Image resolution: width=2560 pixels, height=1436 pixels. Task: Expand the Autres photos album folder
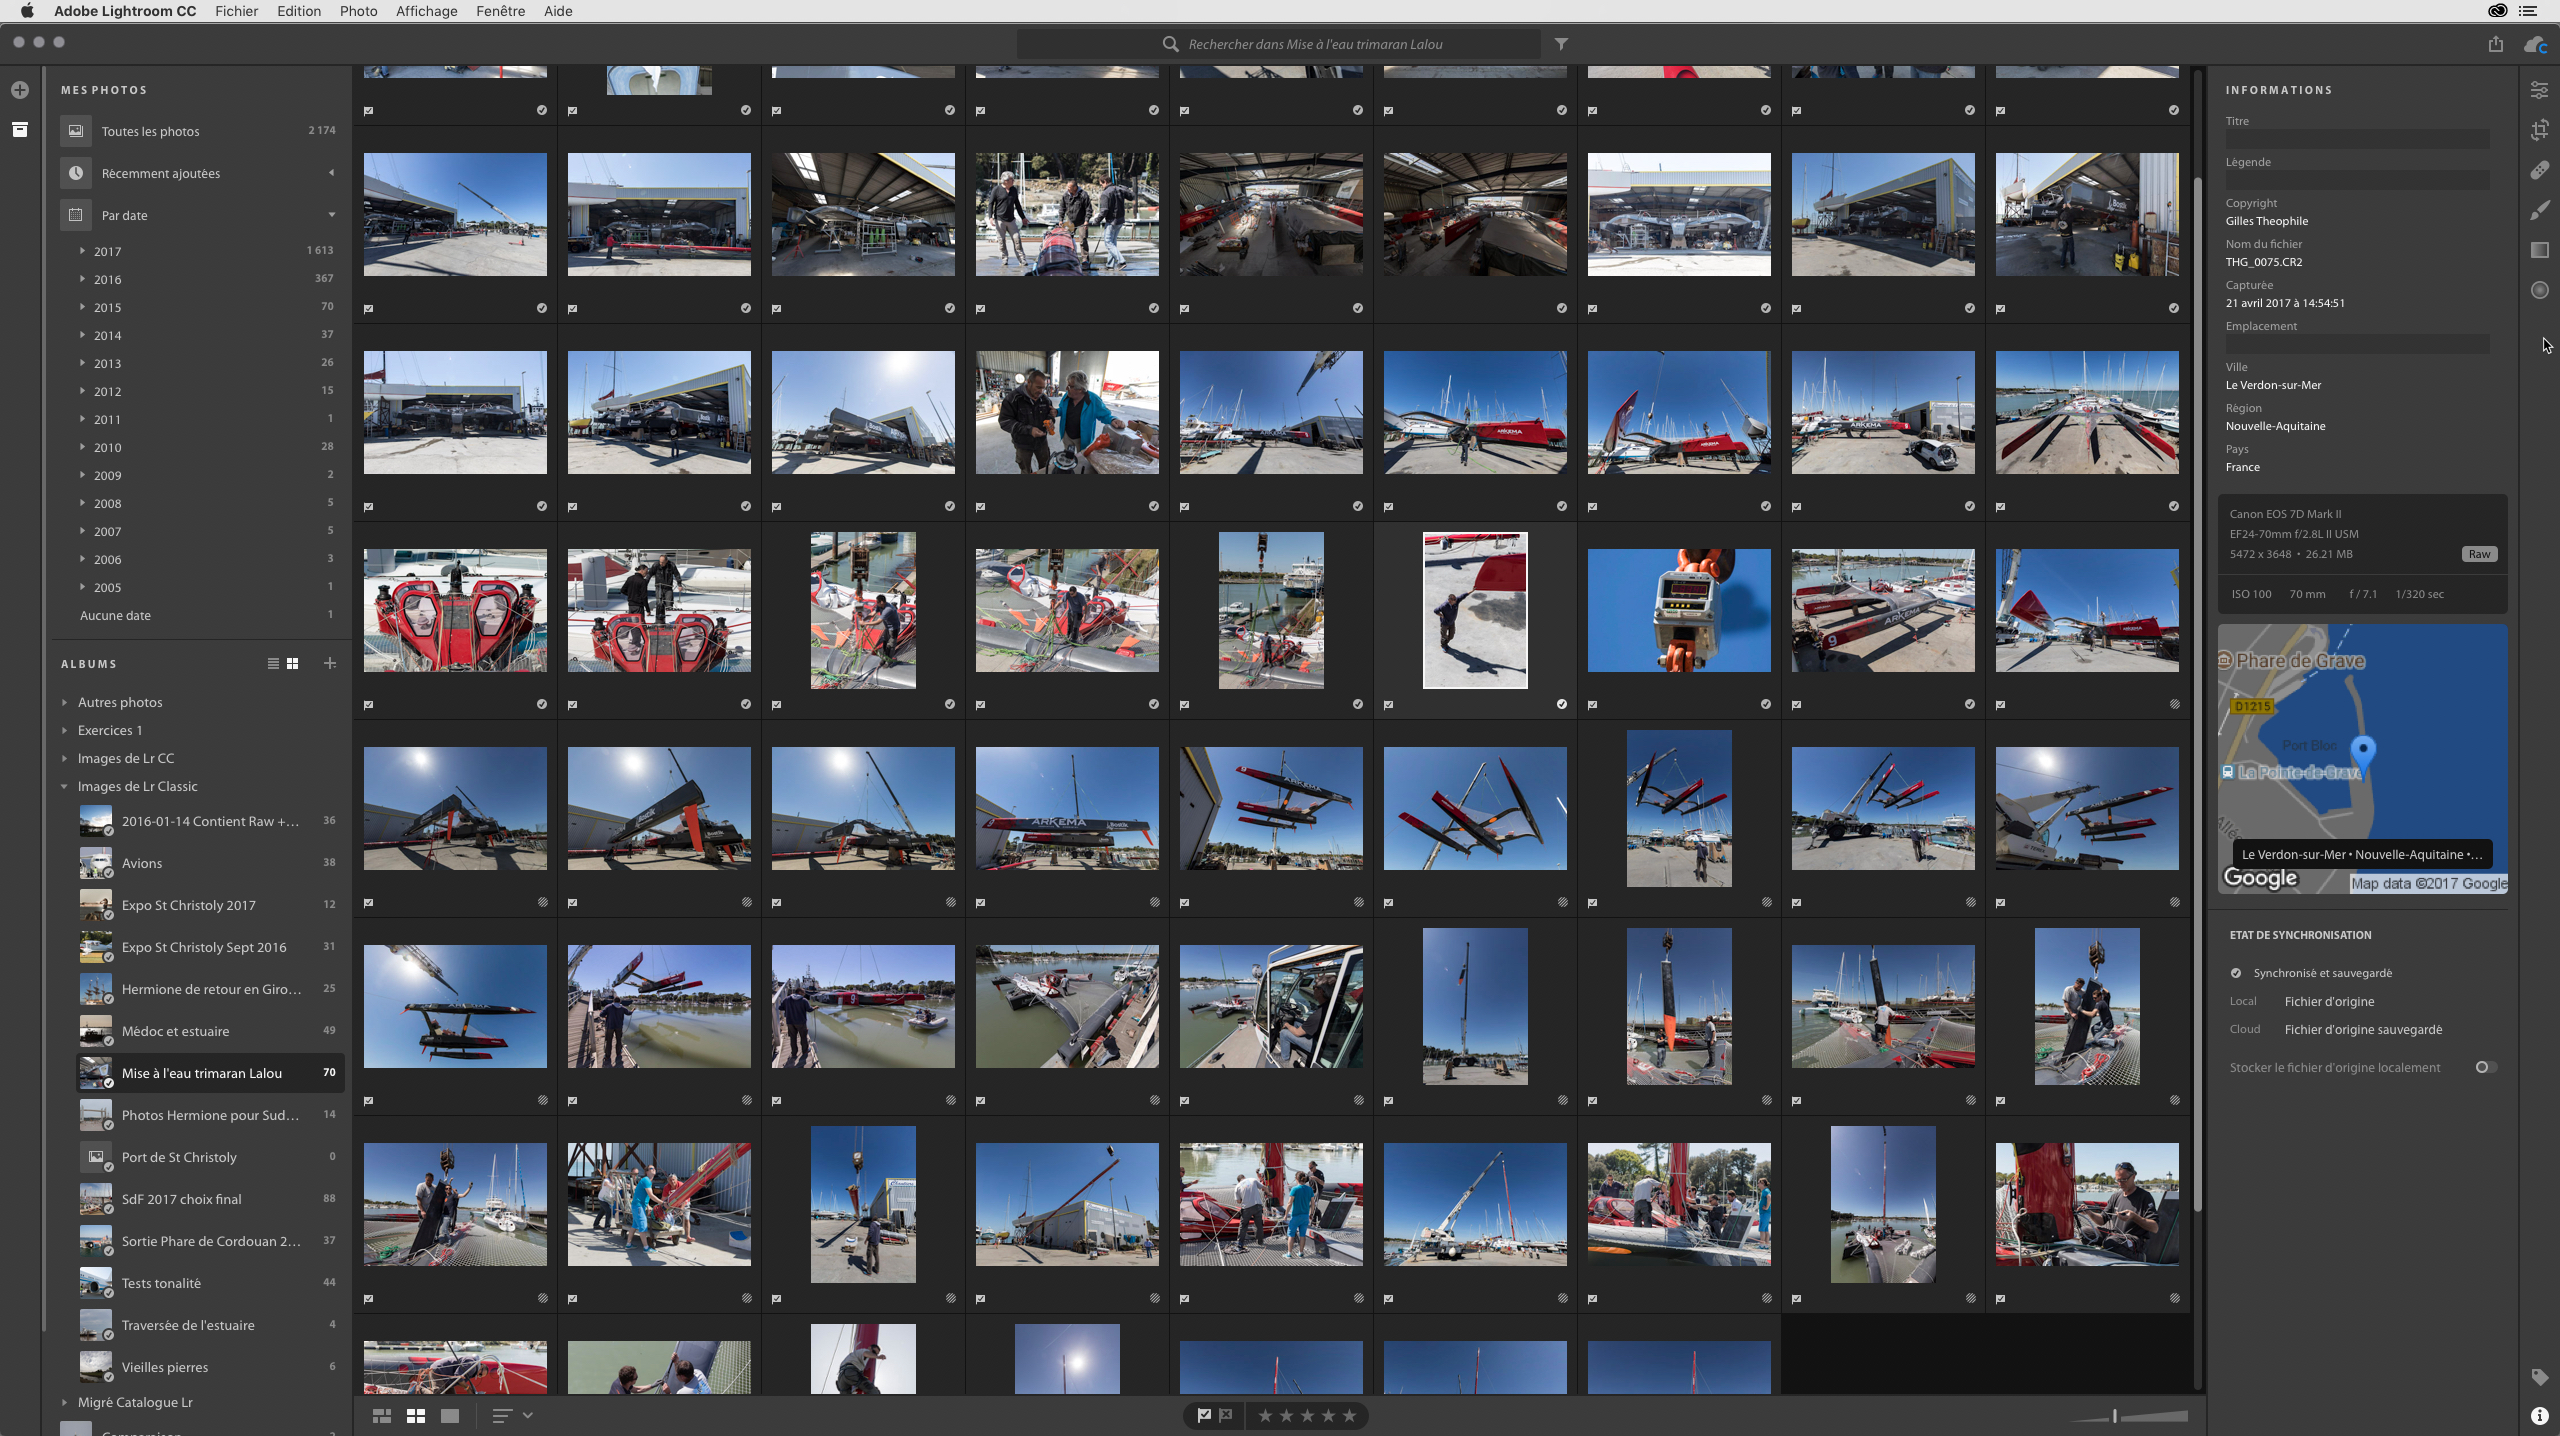tap(64, 702)
